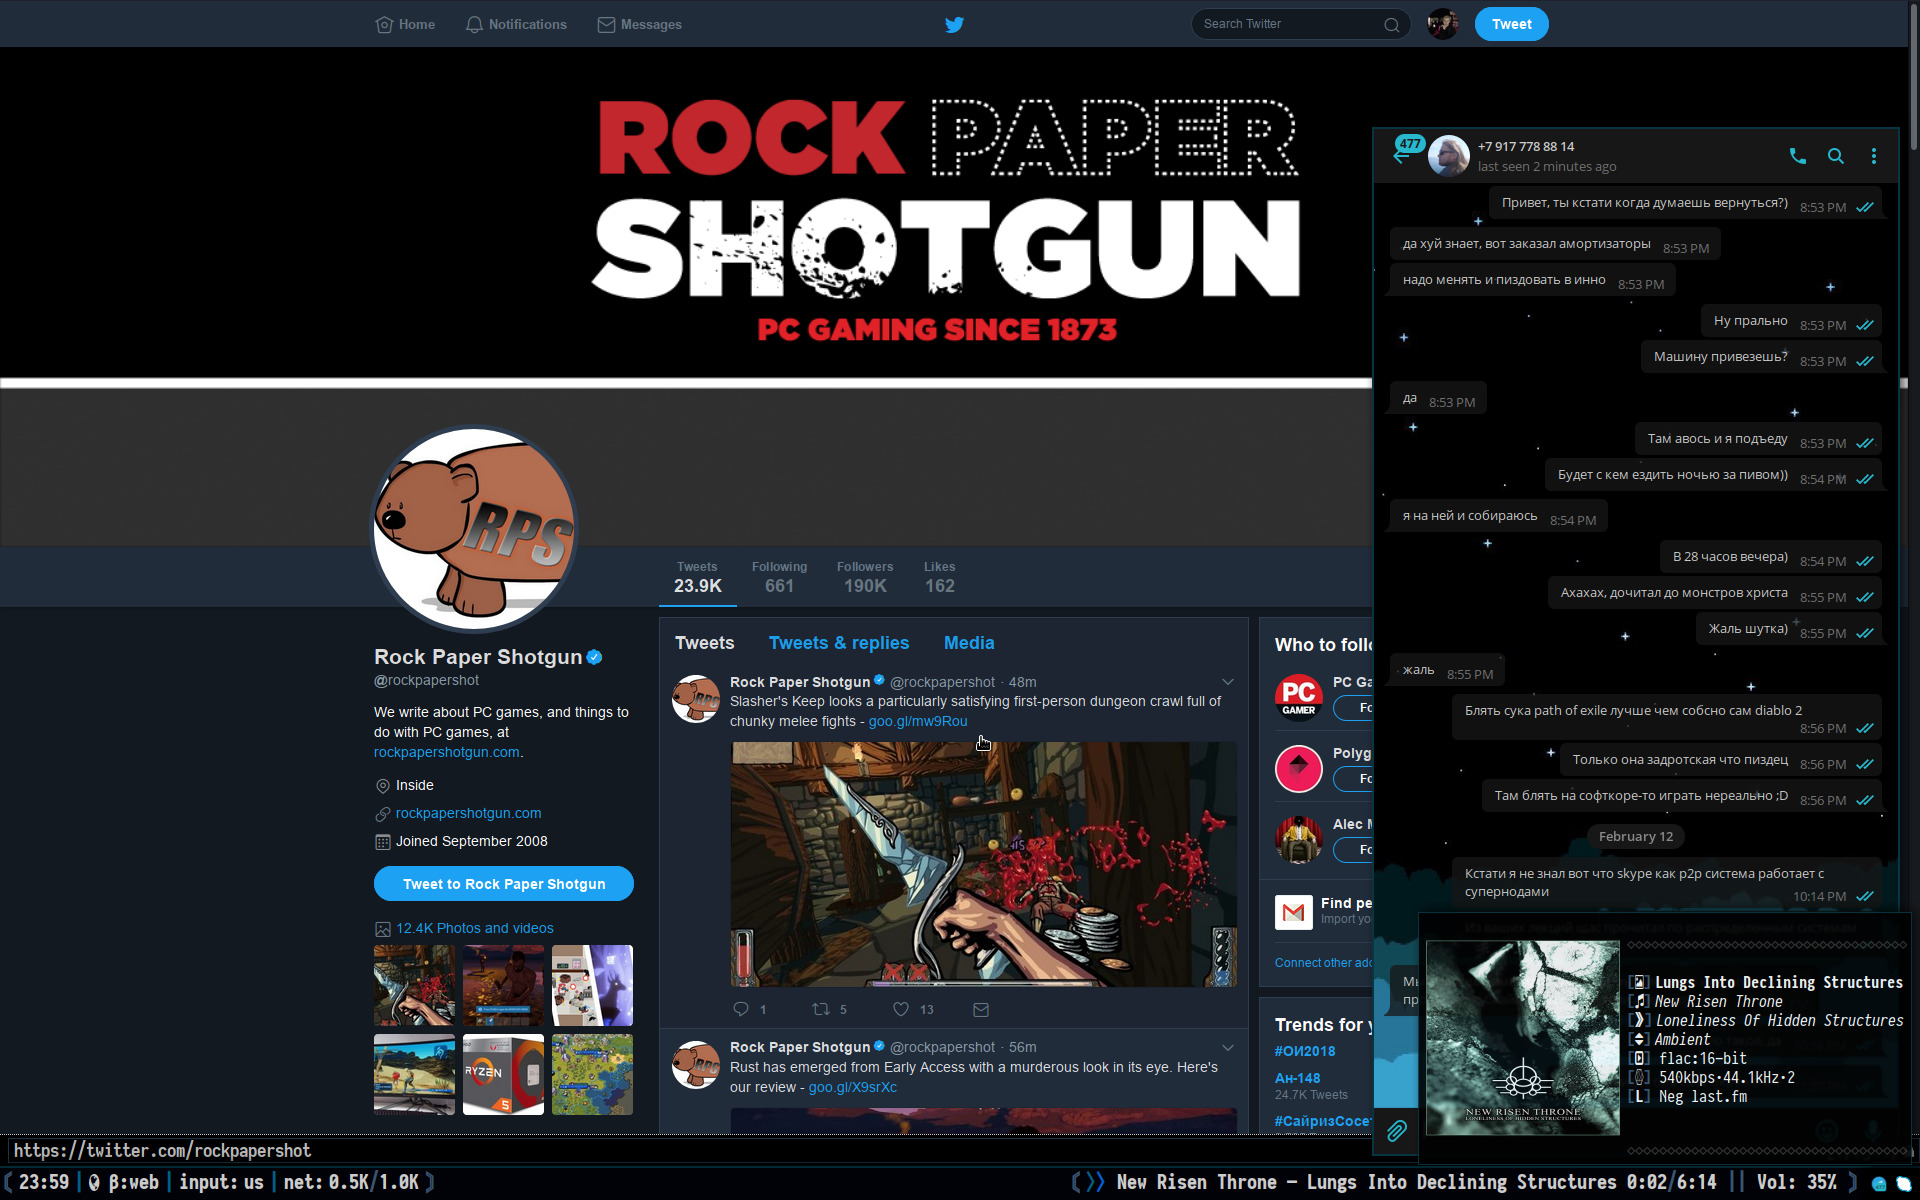Search within the Telegram chat
Image resolution: width=1920 pixels, height=1200 pixels.
tap(1836, 156)
